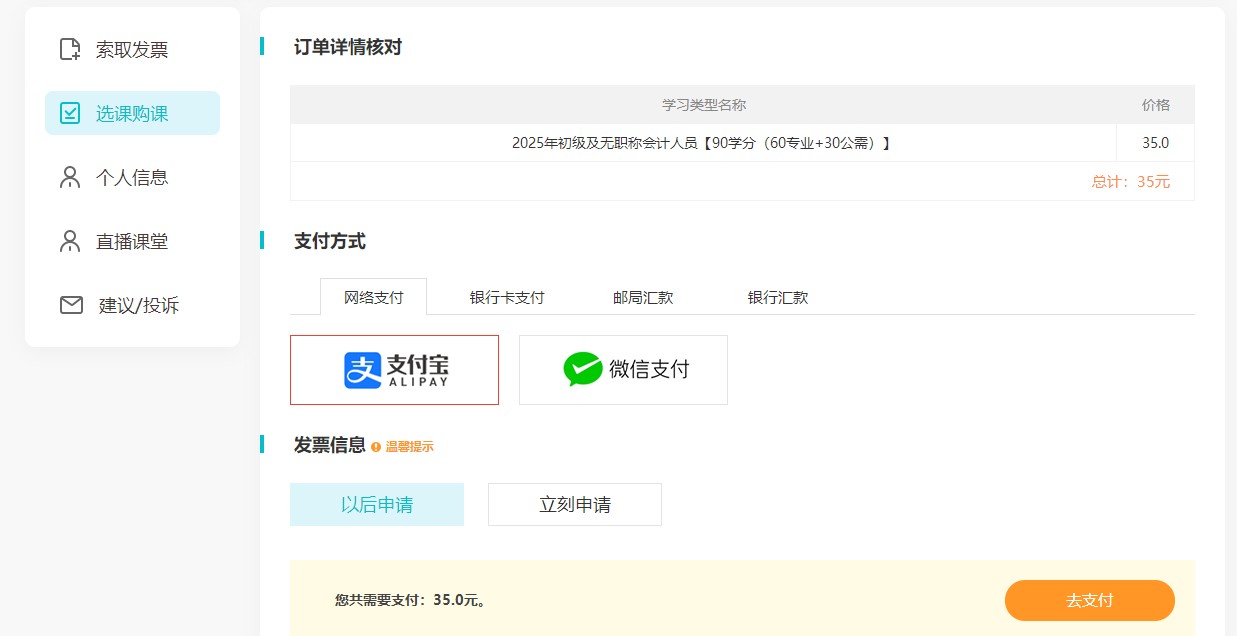Image resolution: width=1237 pixels, height=636 pixels.
Task: Switch to the 银行卡支付 tab
Action: pos(506,297)
